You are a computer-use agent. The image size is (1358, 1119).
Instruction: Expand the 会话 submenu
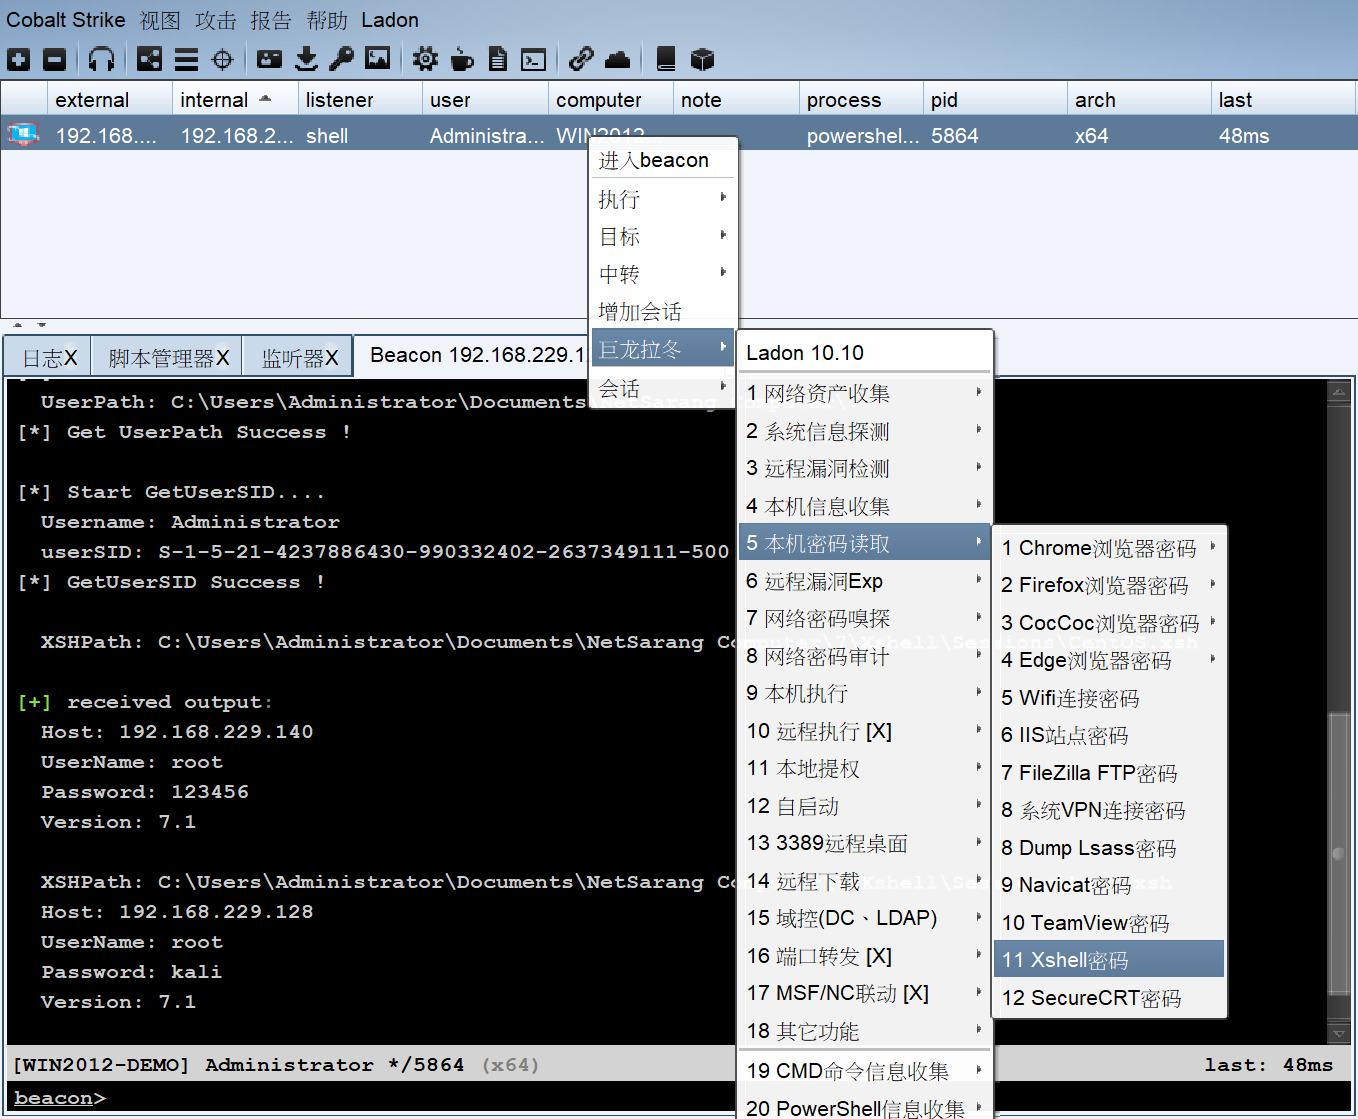664,387
